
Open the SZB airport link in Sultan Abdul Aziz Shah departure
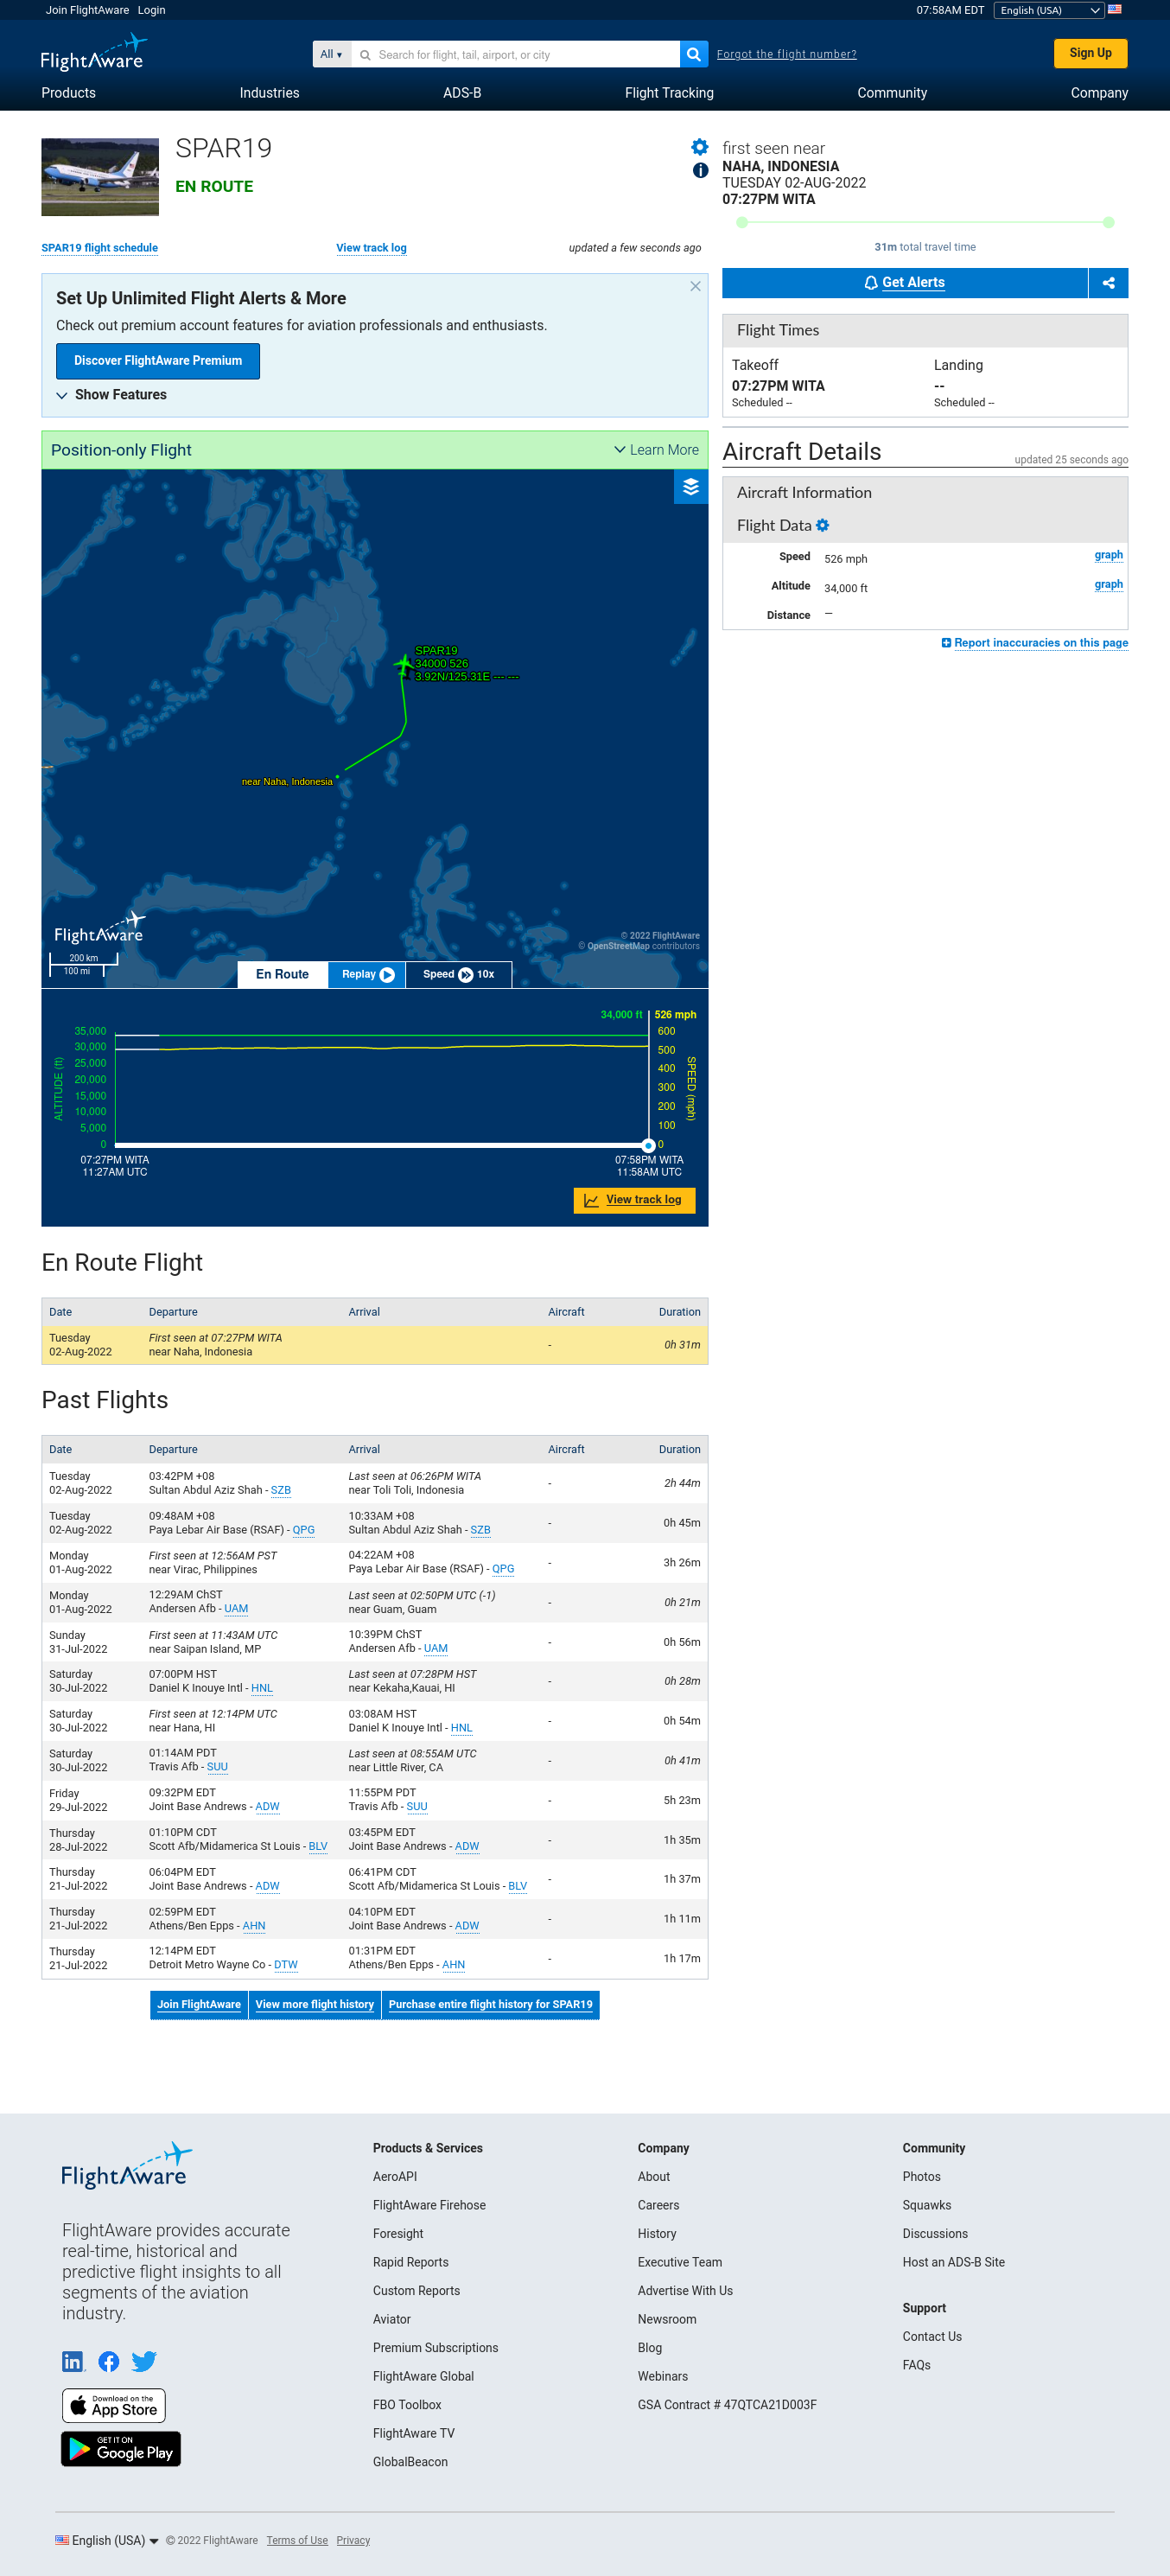coord(281,1490)
